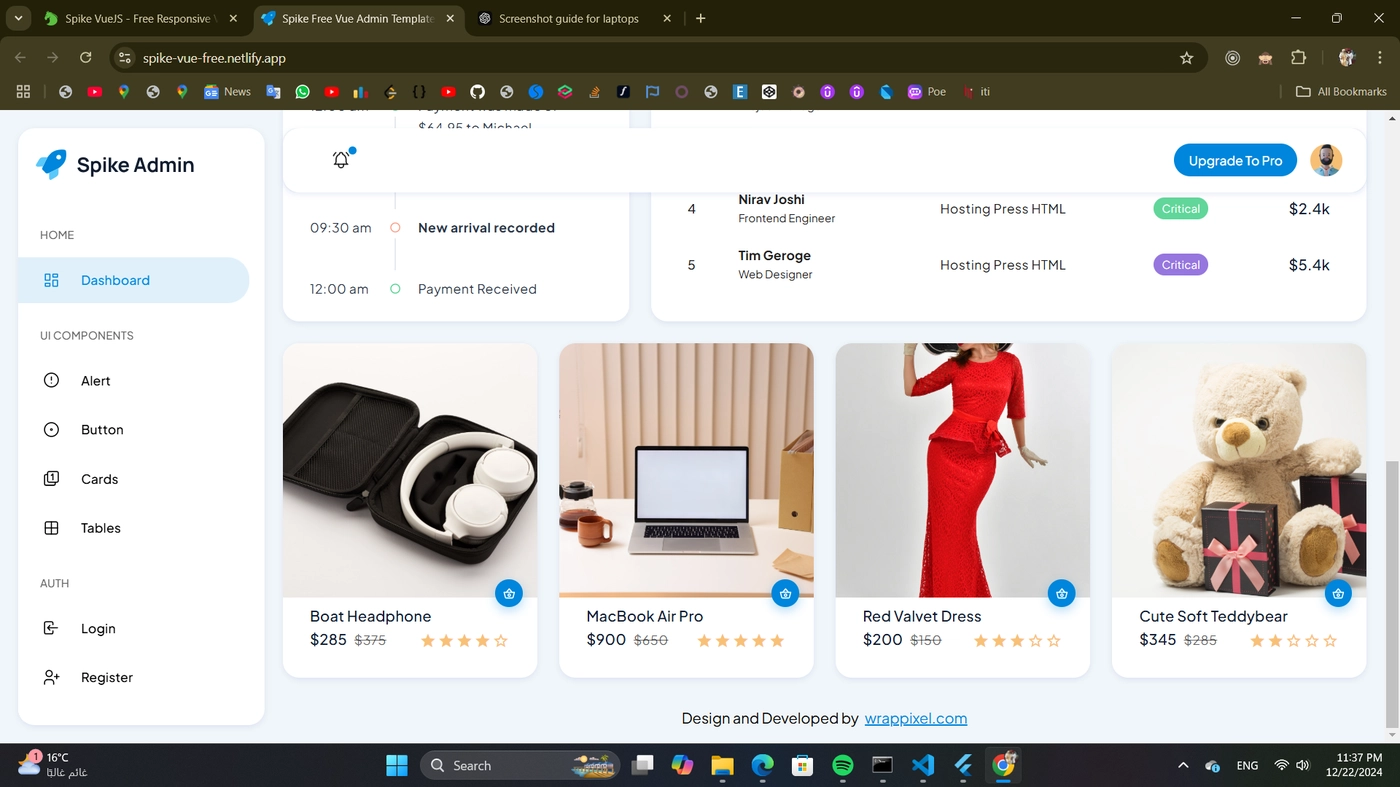1400x787 pixels.
Task: Follow the wrappixel.com link
Action: click(916, 718)
